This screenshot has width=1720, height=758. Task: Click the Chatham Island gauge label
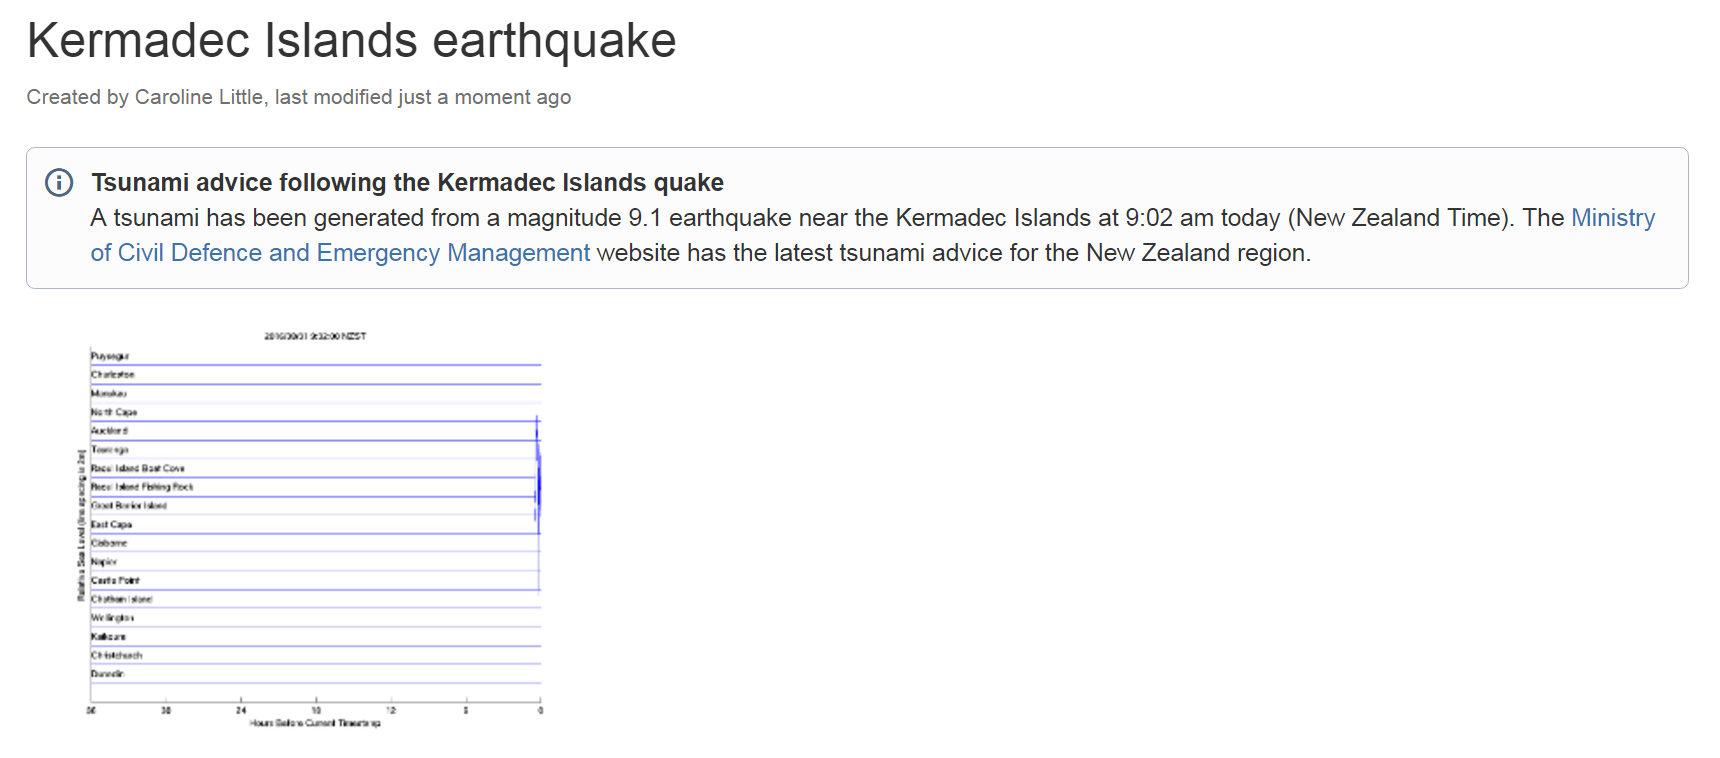point(122,599)
